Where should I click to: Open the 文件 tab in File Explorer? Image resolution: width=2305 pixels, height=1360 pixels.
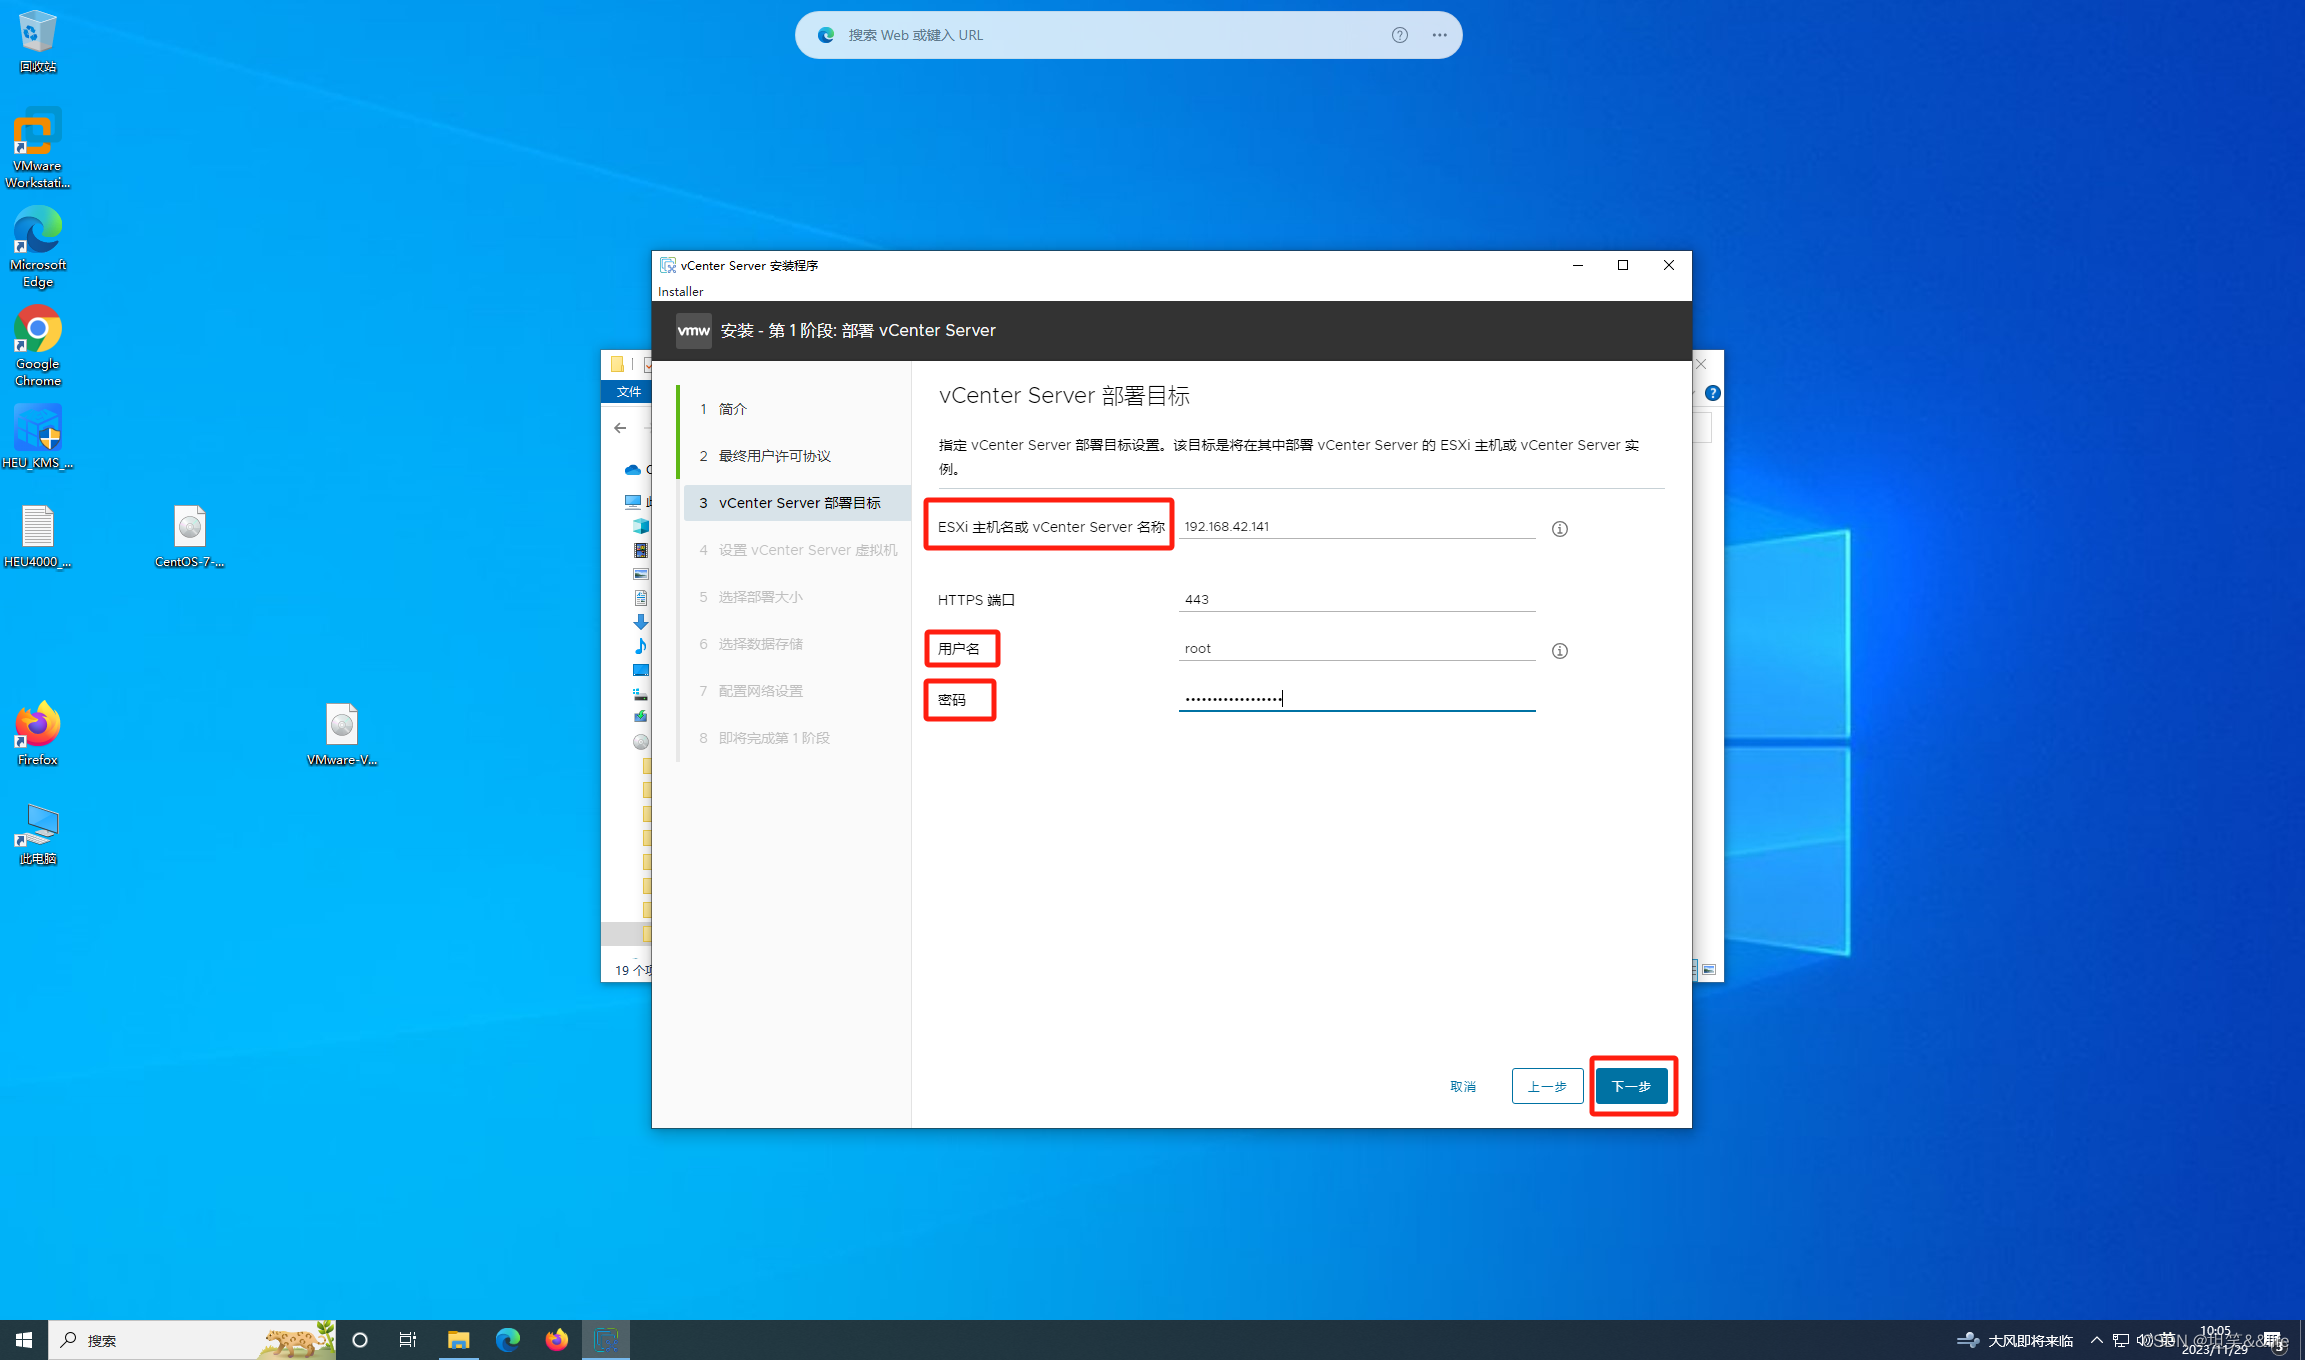(629, 392)
